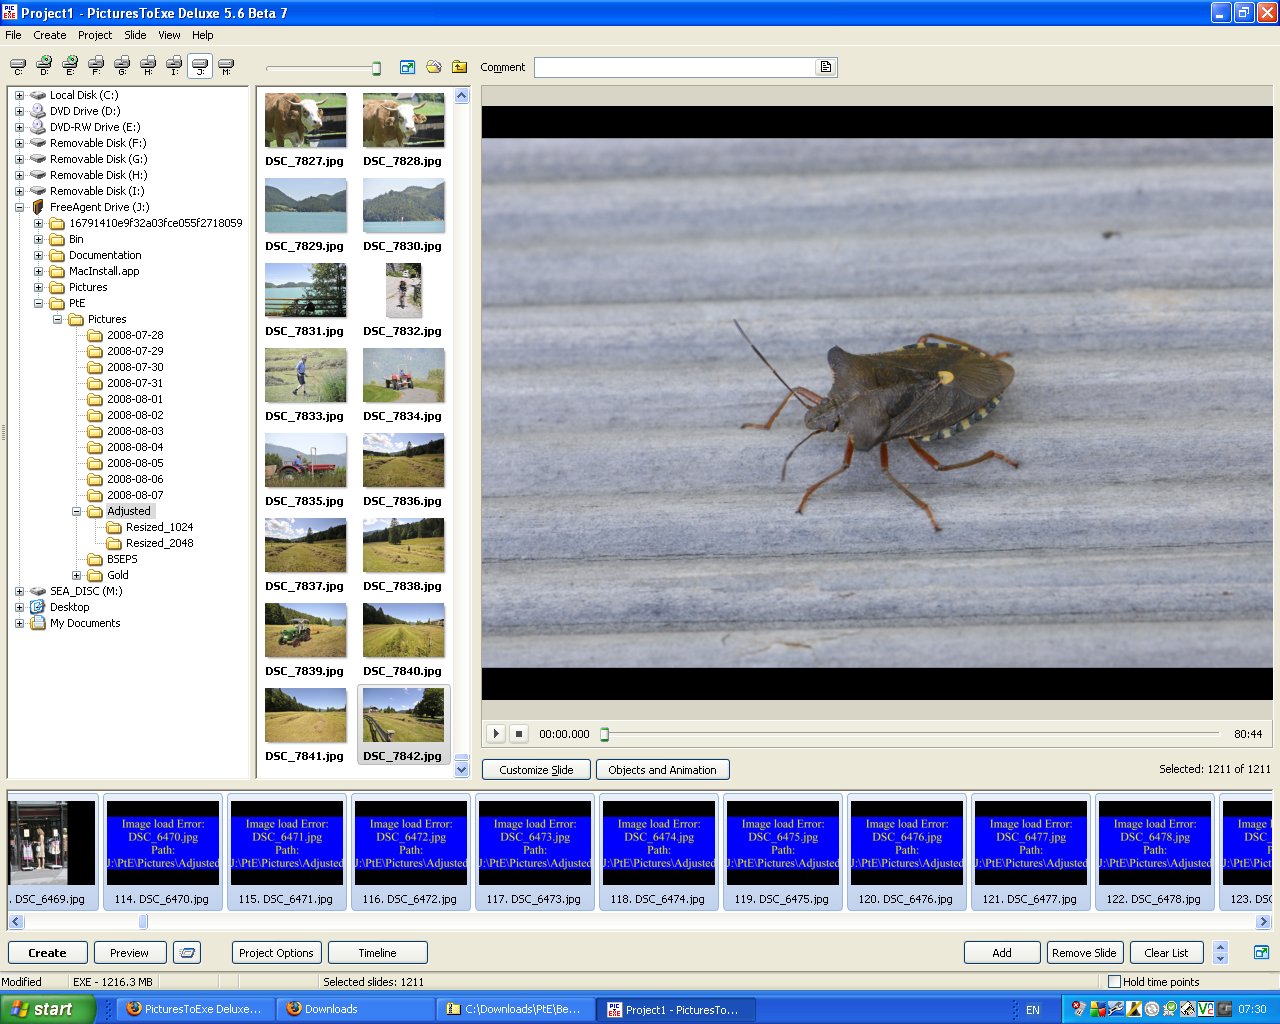Enable the Hold time points checkbox
This screenshot has width=1280, height=1024.
(1114, 982)
